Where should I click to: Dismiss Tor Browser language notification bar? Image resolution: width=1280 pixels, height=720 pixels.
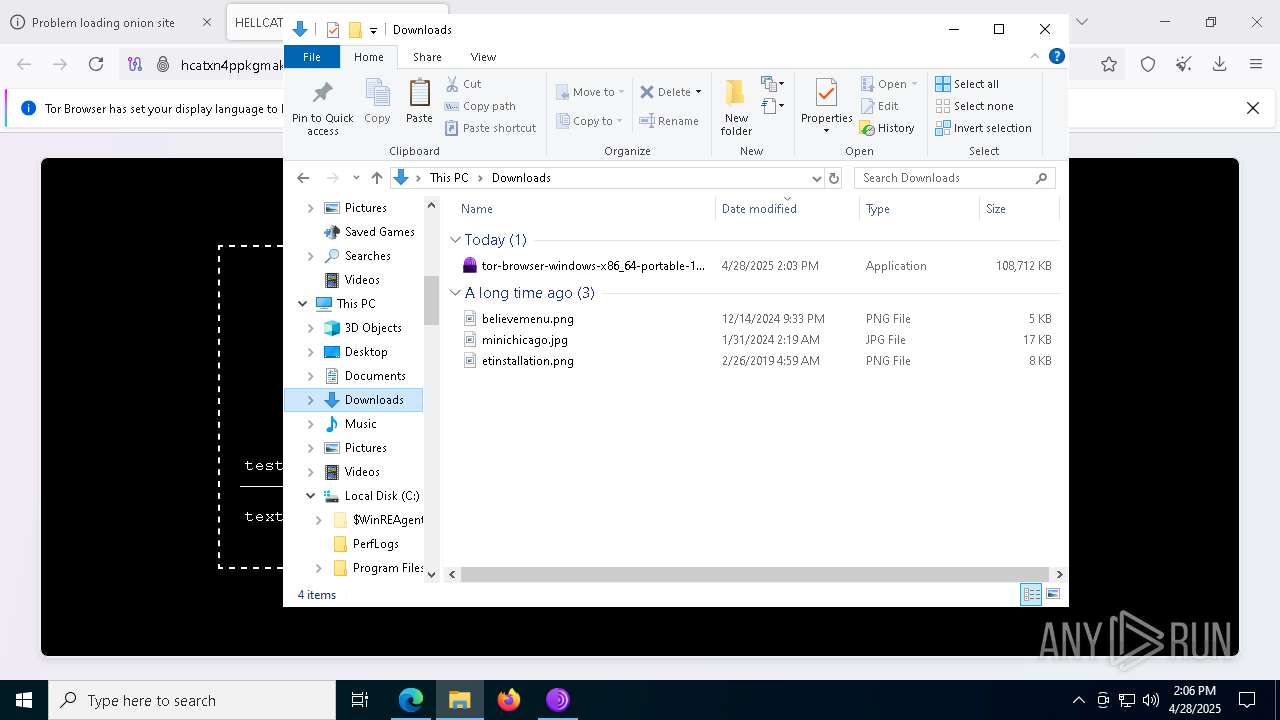[1252, 108]
